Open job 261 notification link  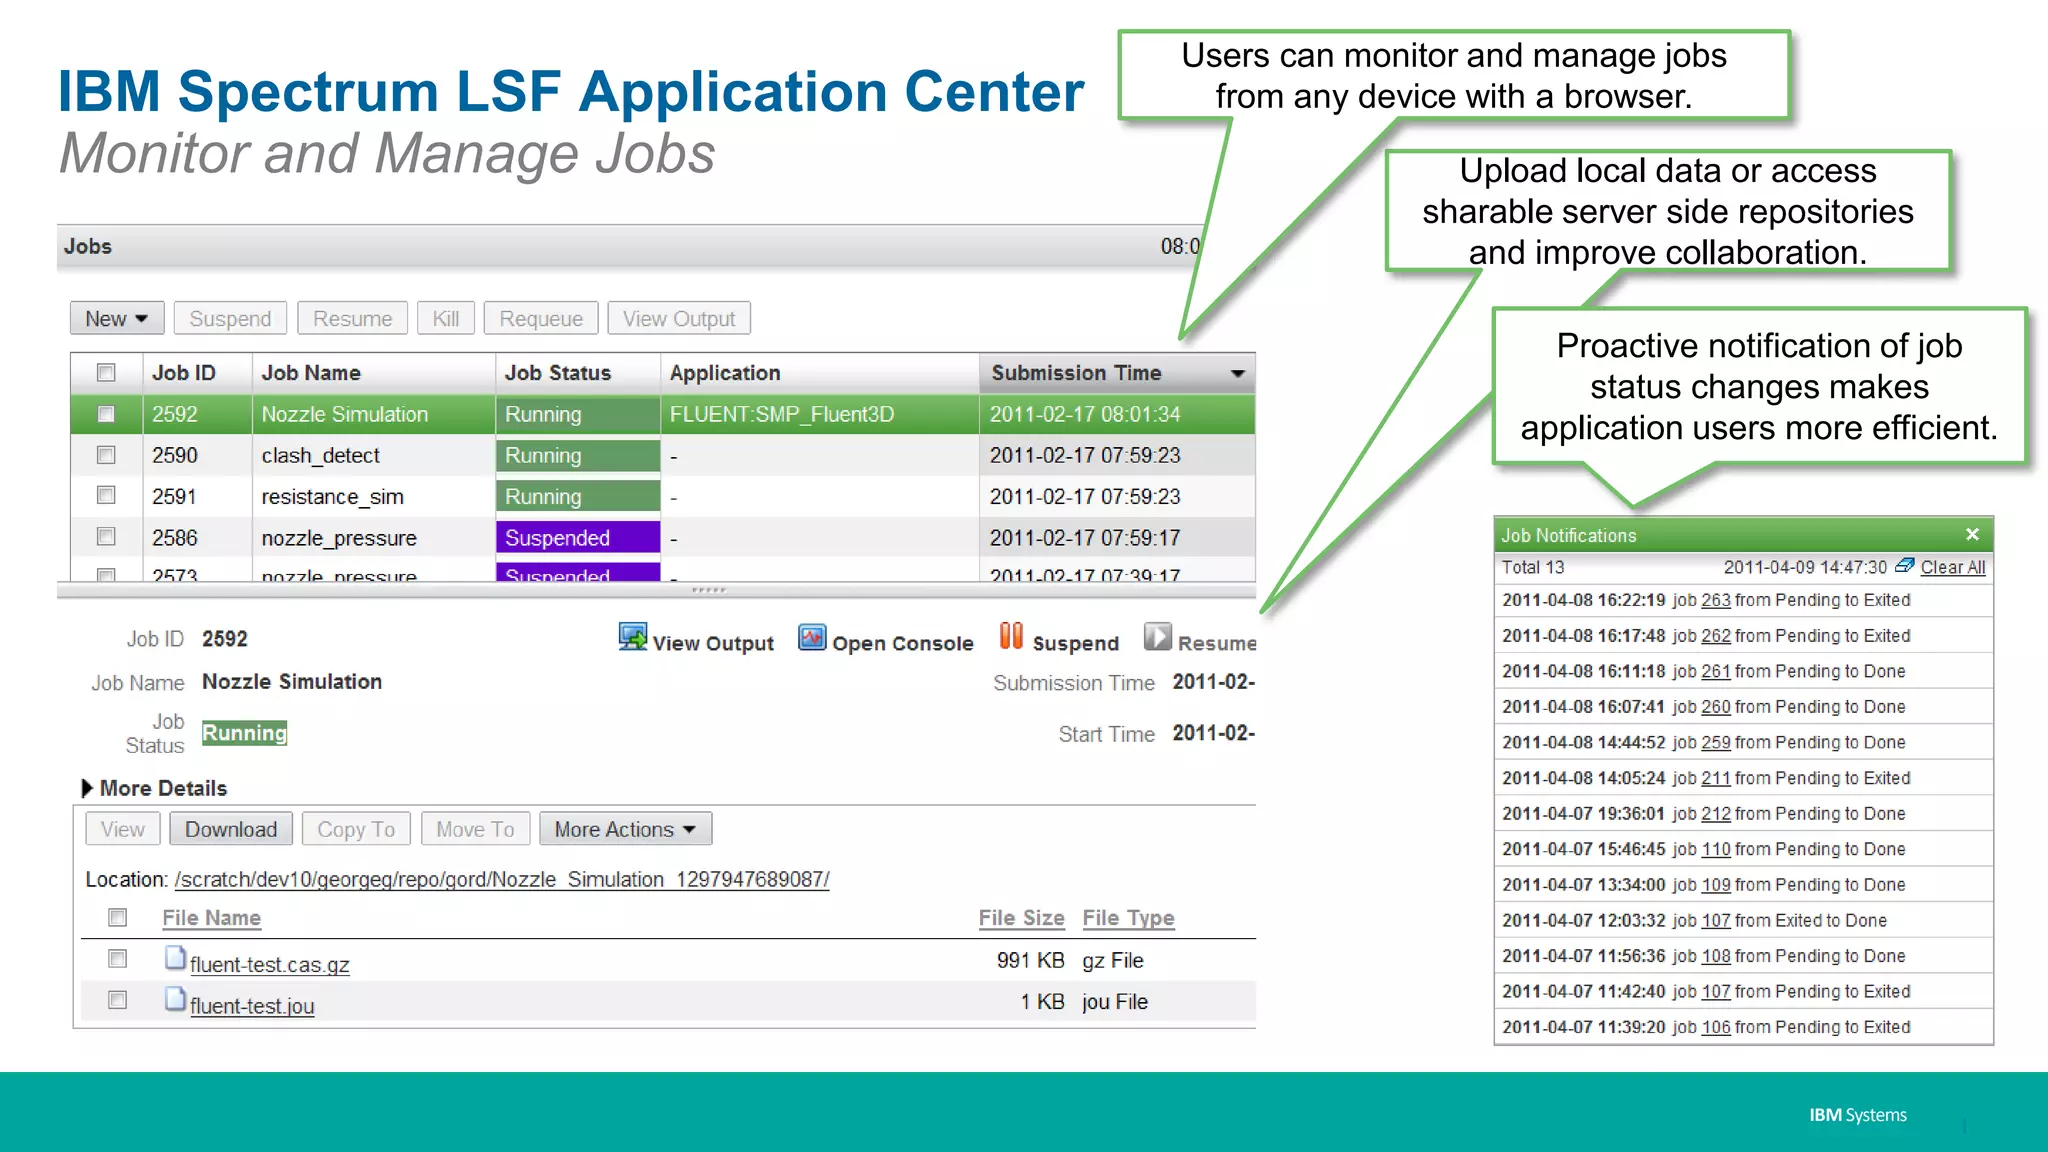click(x=1716, y=671)
